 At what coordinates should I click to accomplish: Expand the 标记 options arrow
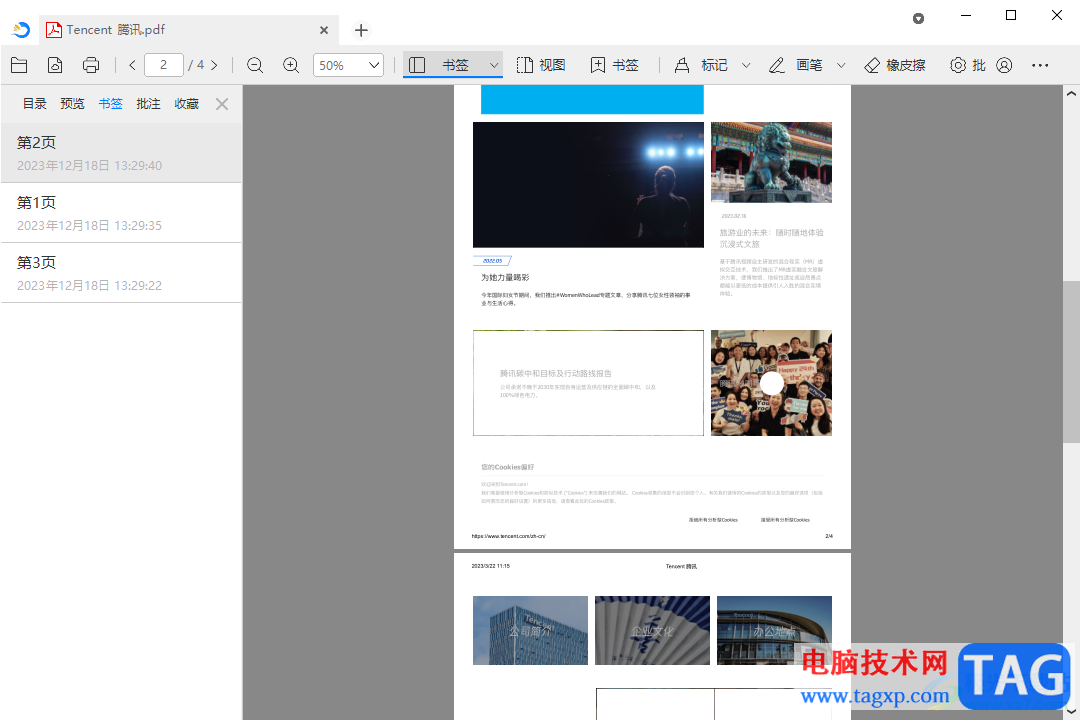pos(746,65)
